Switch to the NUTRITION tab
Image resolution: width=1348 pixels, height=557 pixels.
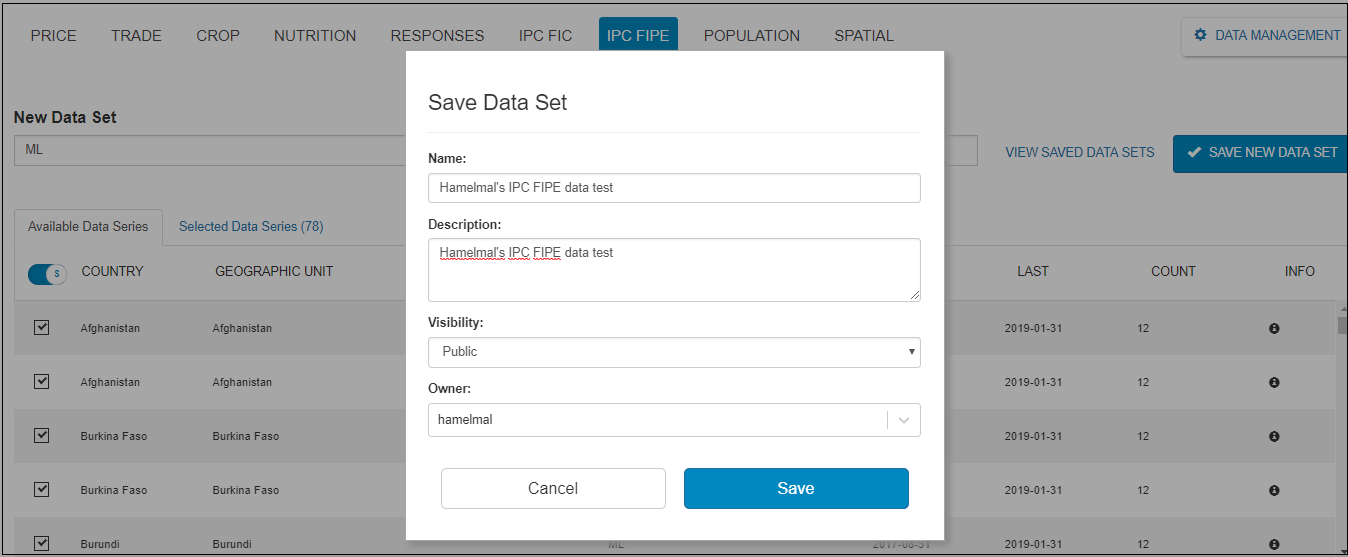[315, 36]
